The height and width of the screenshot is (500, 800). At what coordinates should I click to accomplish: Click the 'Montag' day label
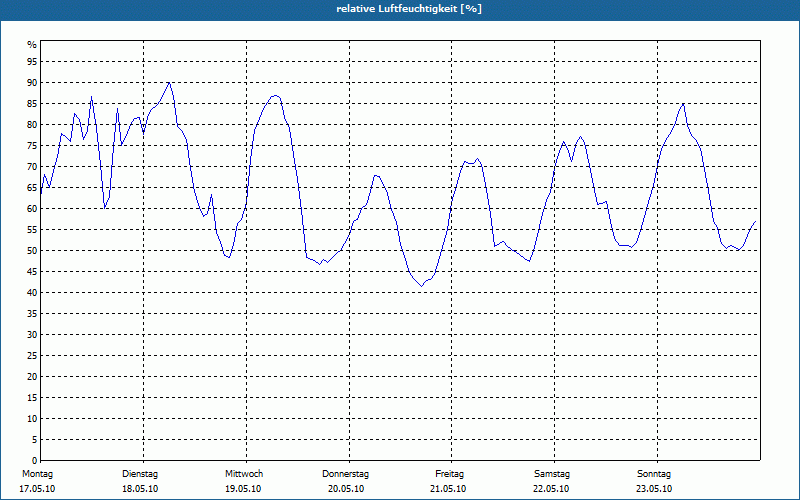click(x=37, y=474)
